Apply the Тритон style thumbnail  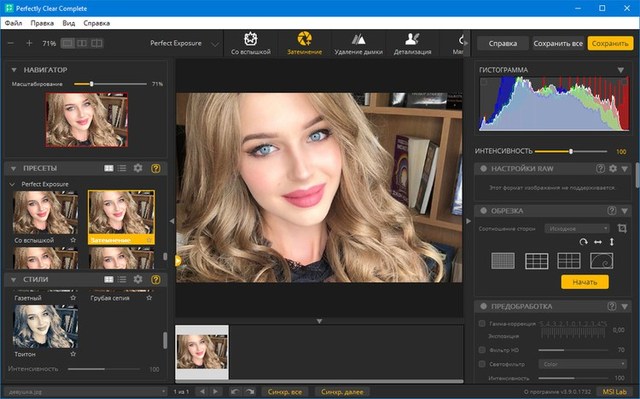45,327
